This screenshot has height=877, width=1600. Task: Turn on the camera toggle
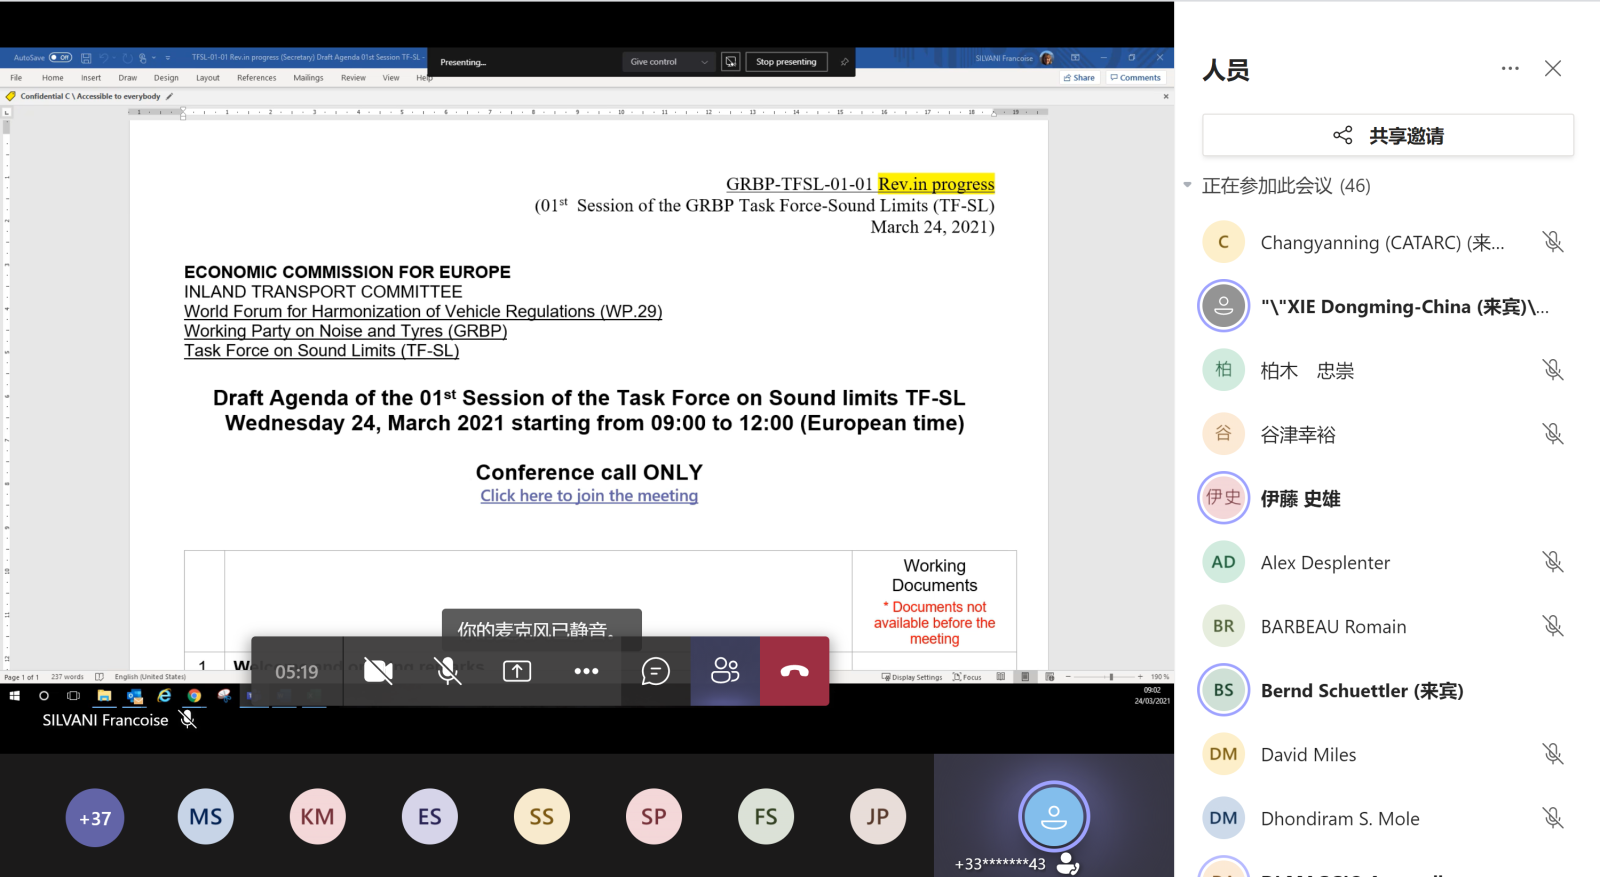[x=378, y=671]
